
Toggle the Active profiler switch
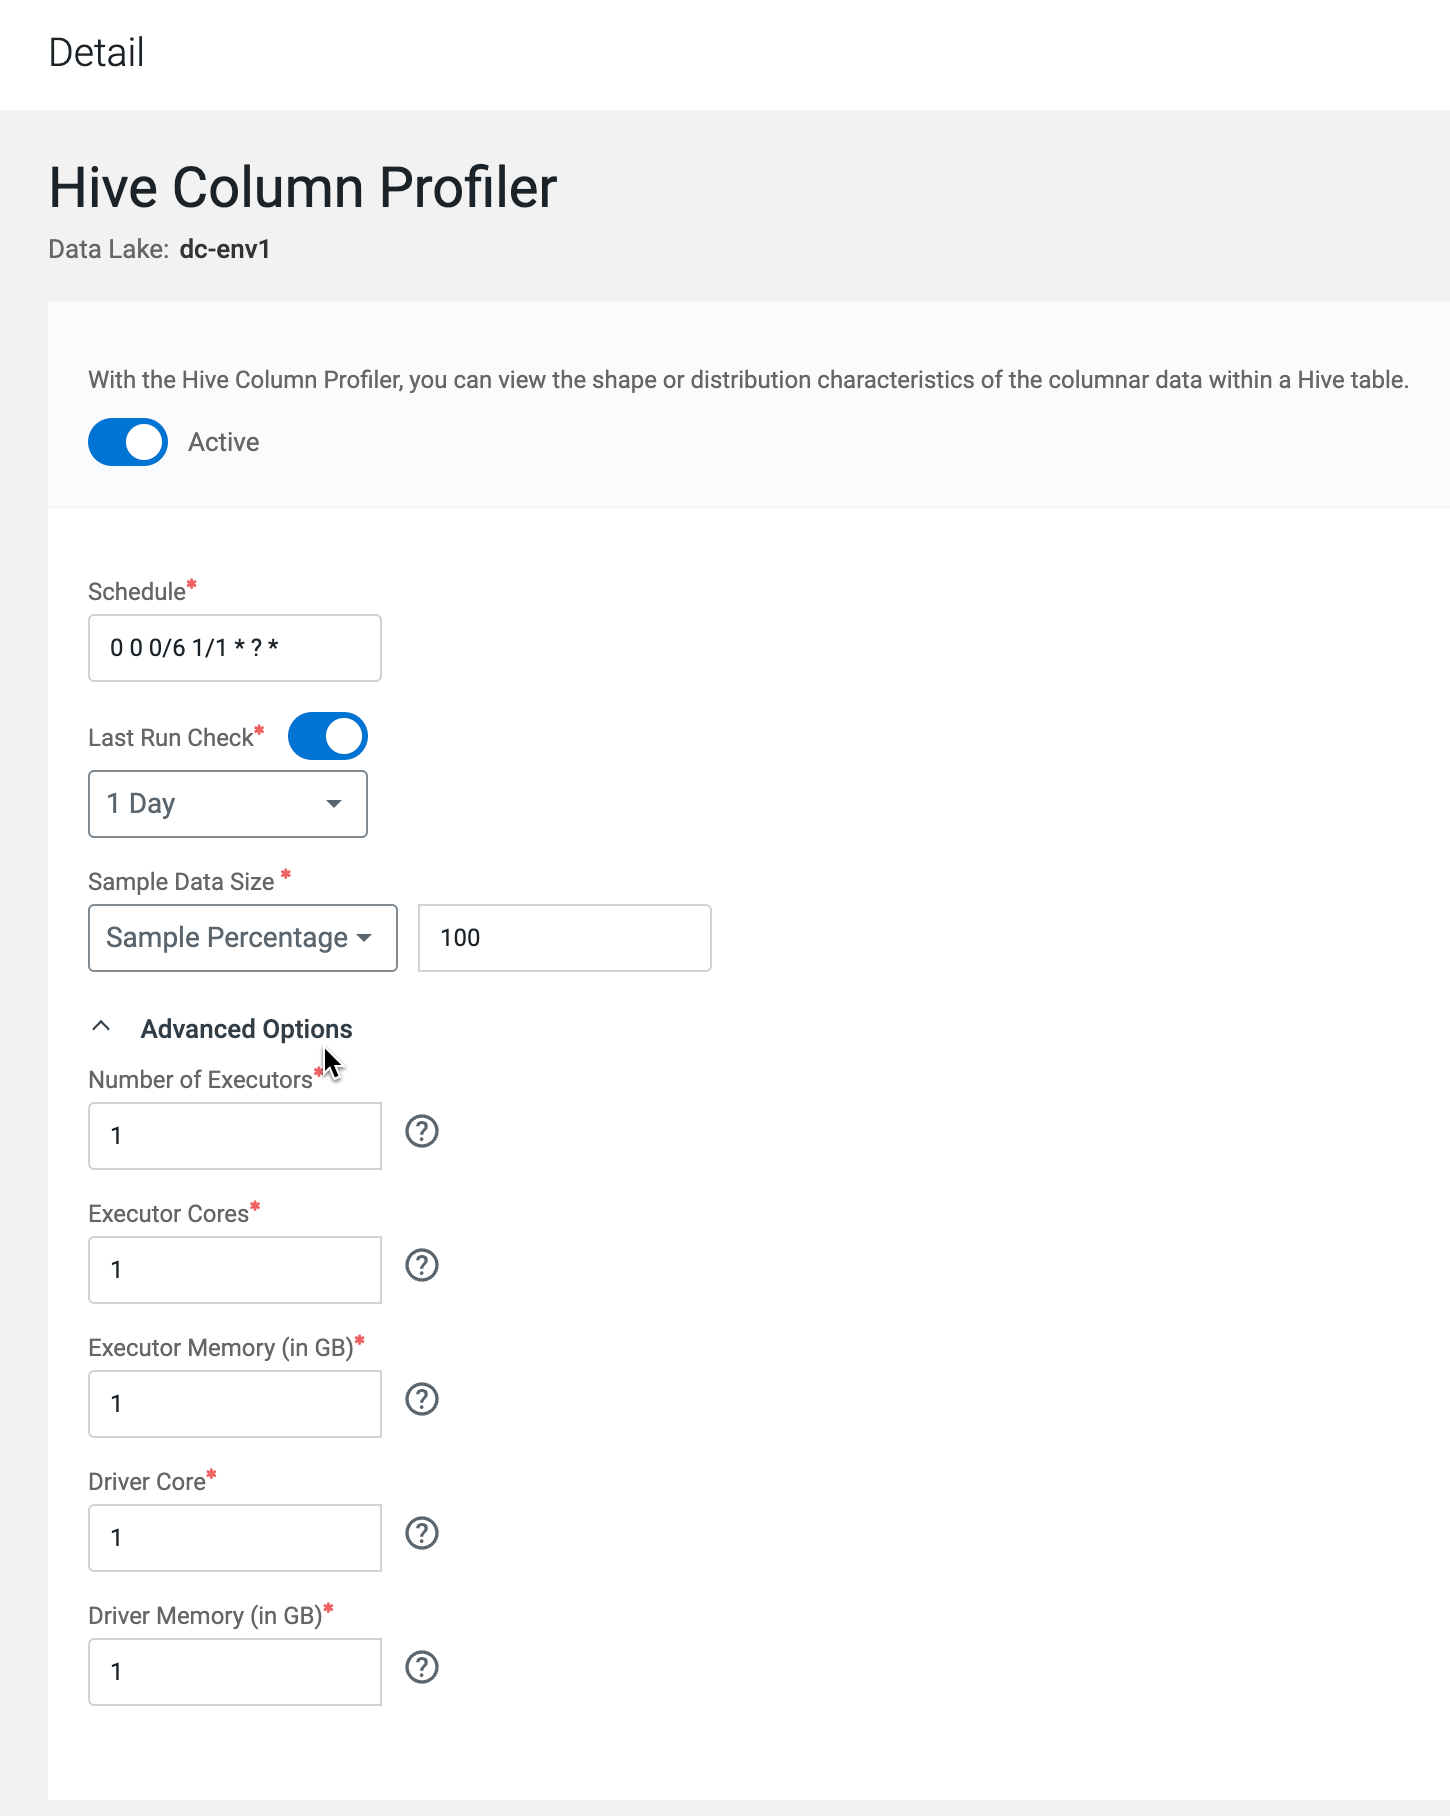pos(128,442)
